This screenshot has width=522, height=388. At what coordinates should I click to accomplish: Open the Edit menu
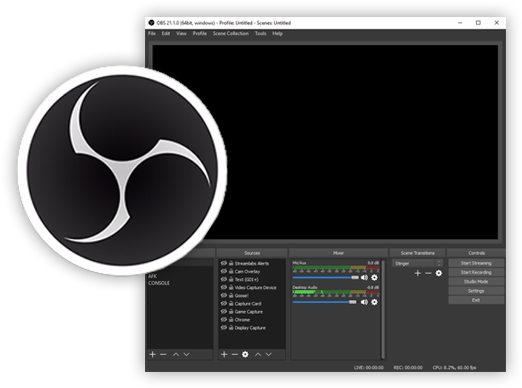(x=166, y=33)
